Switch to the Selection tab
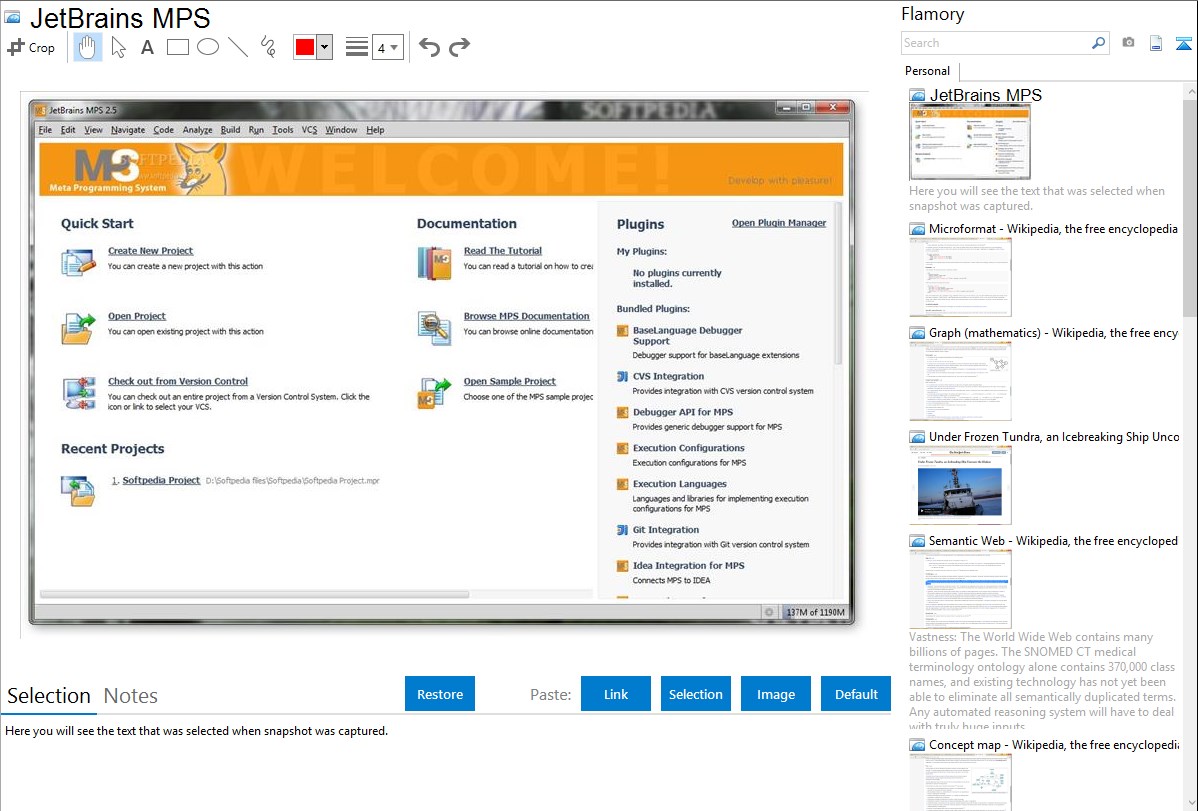 point(49,696)
